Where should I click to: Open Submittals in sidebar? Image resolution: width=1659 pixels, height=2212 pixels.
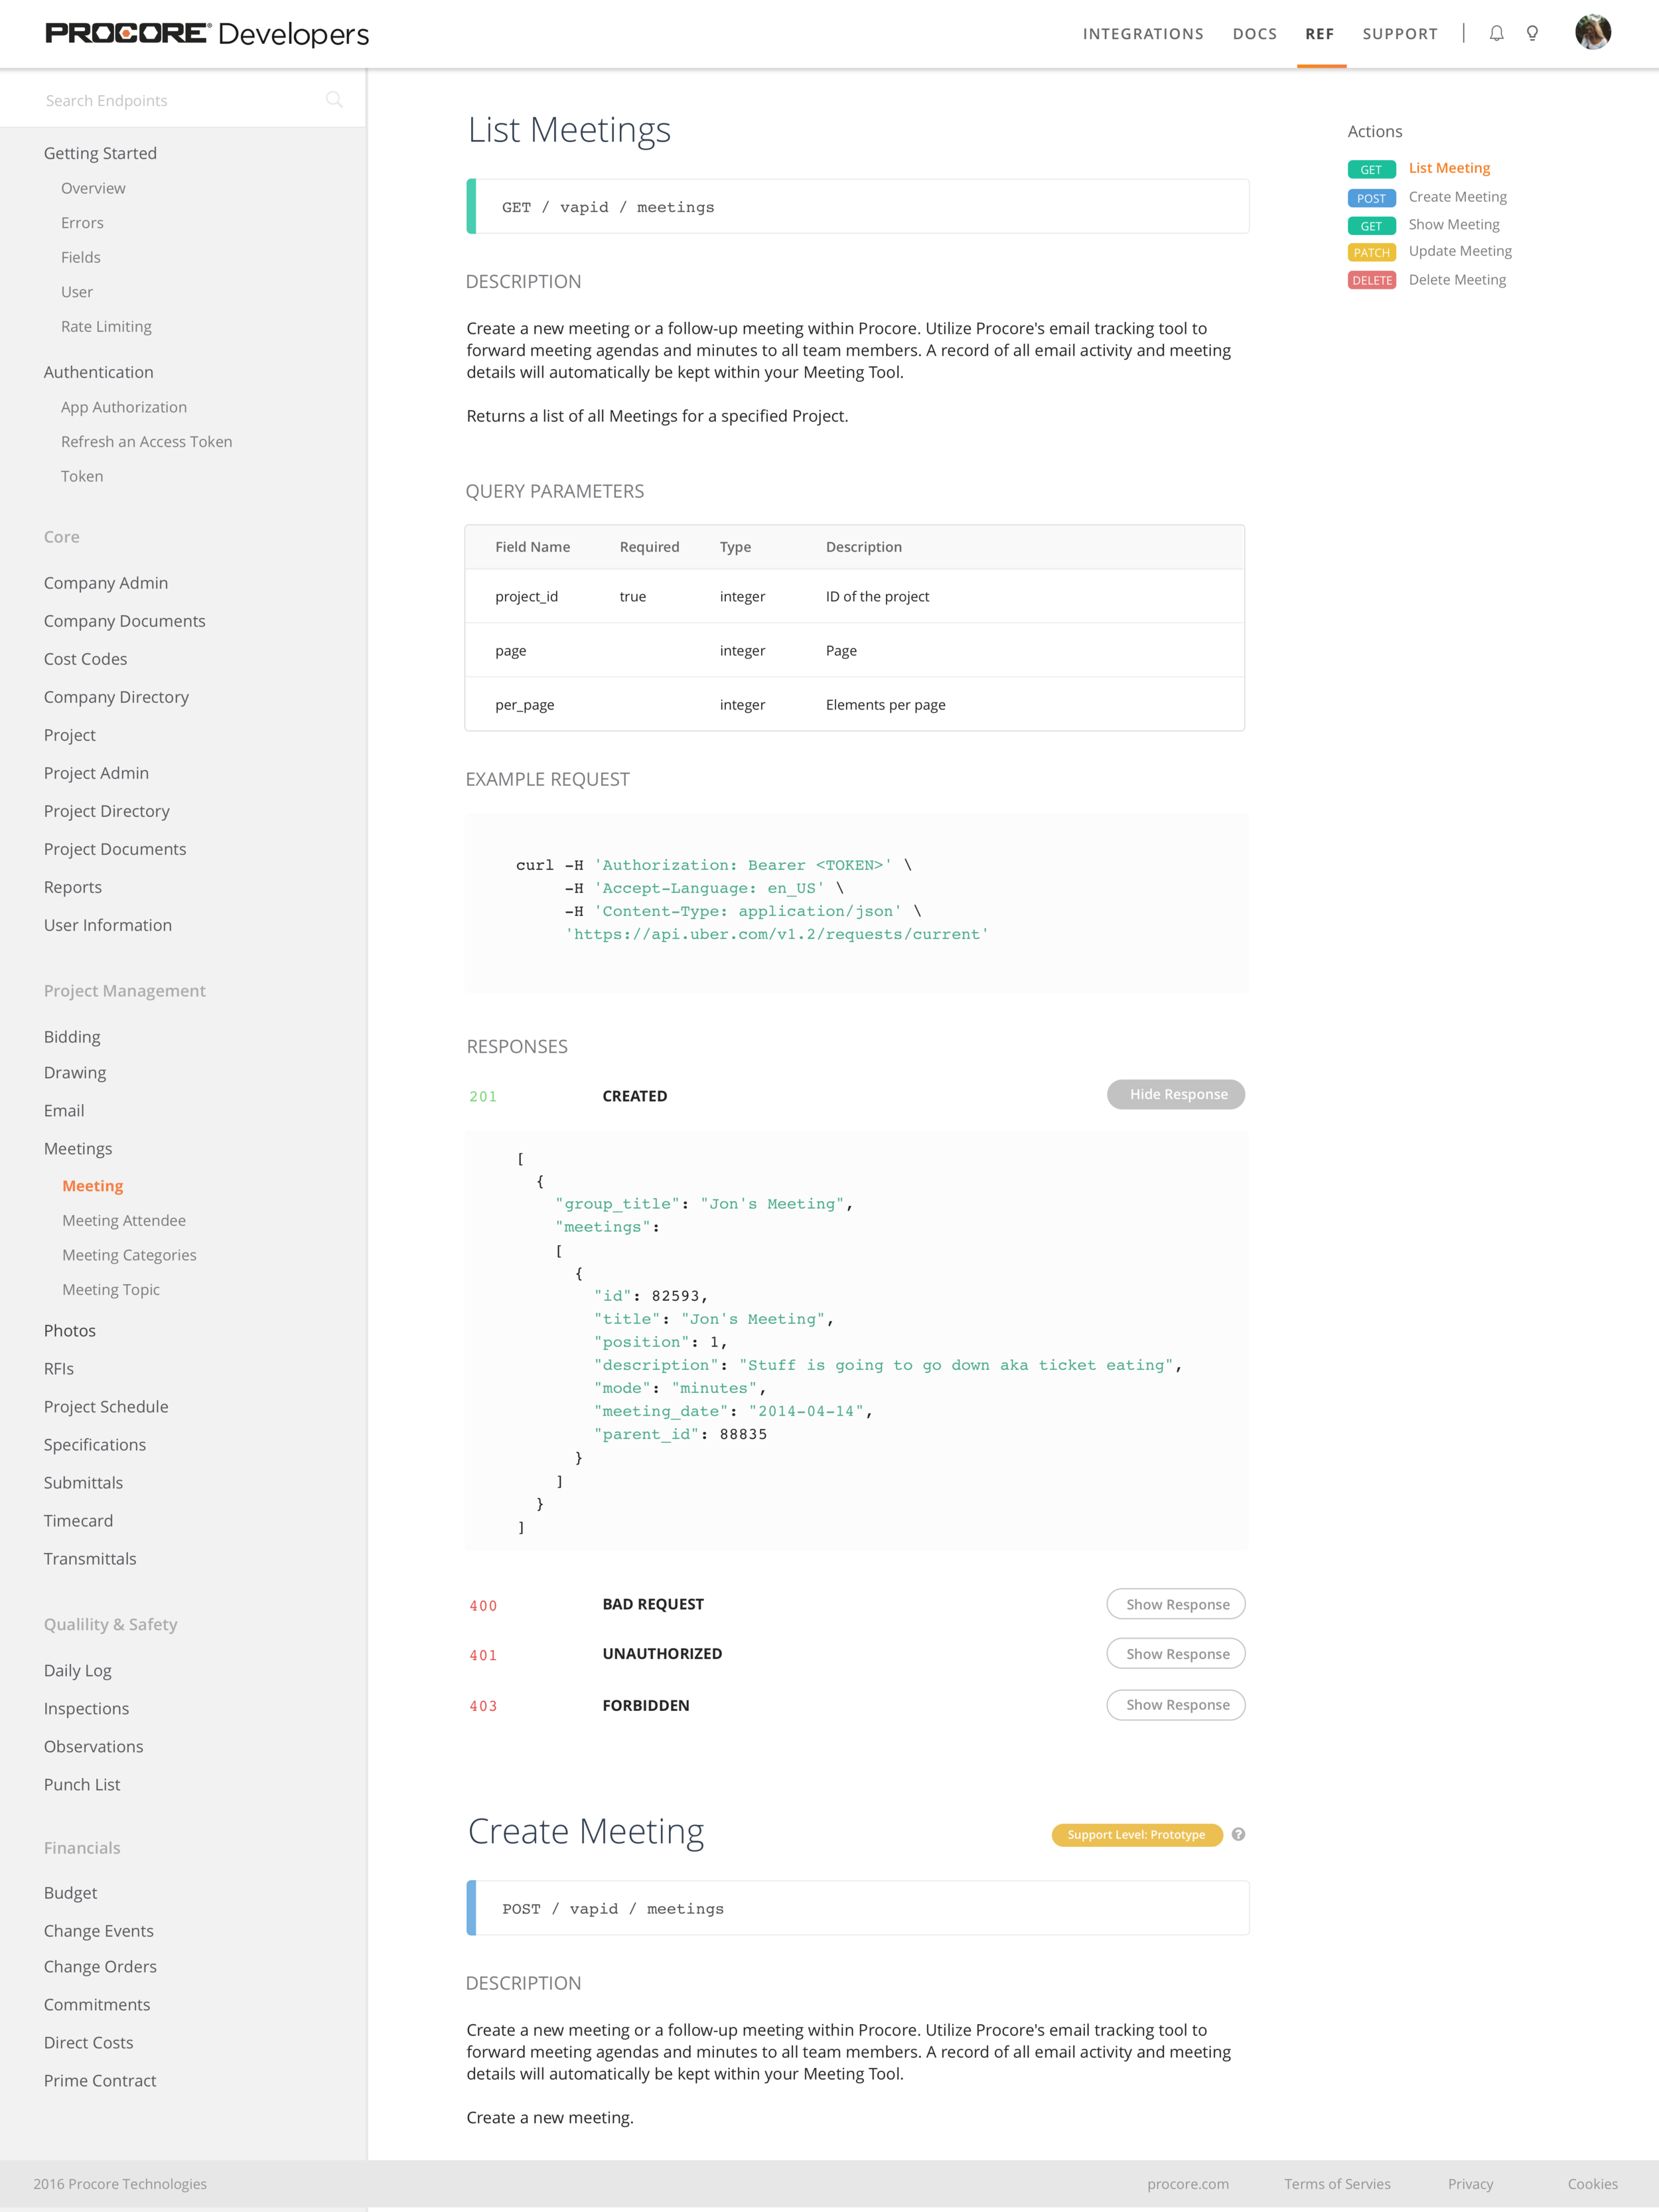83,1483
